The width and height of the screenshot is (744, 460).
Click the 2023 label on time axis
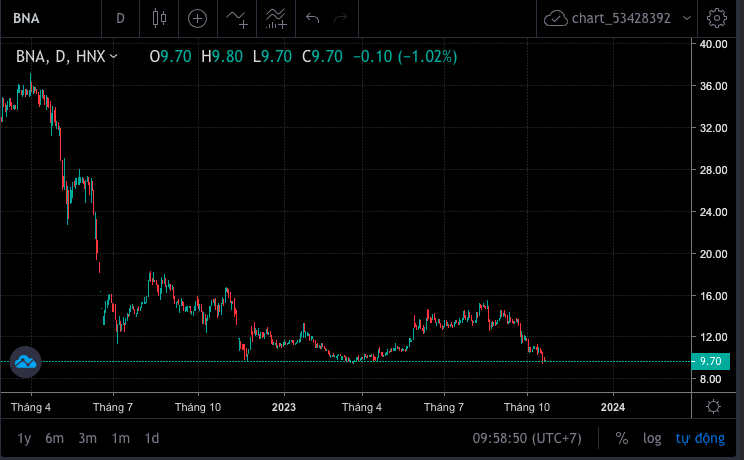284,407
